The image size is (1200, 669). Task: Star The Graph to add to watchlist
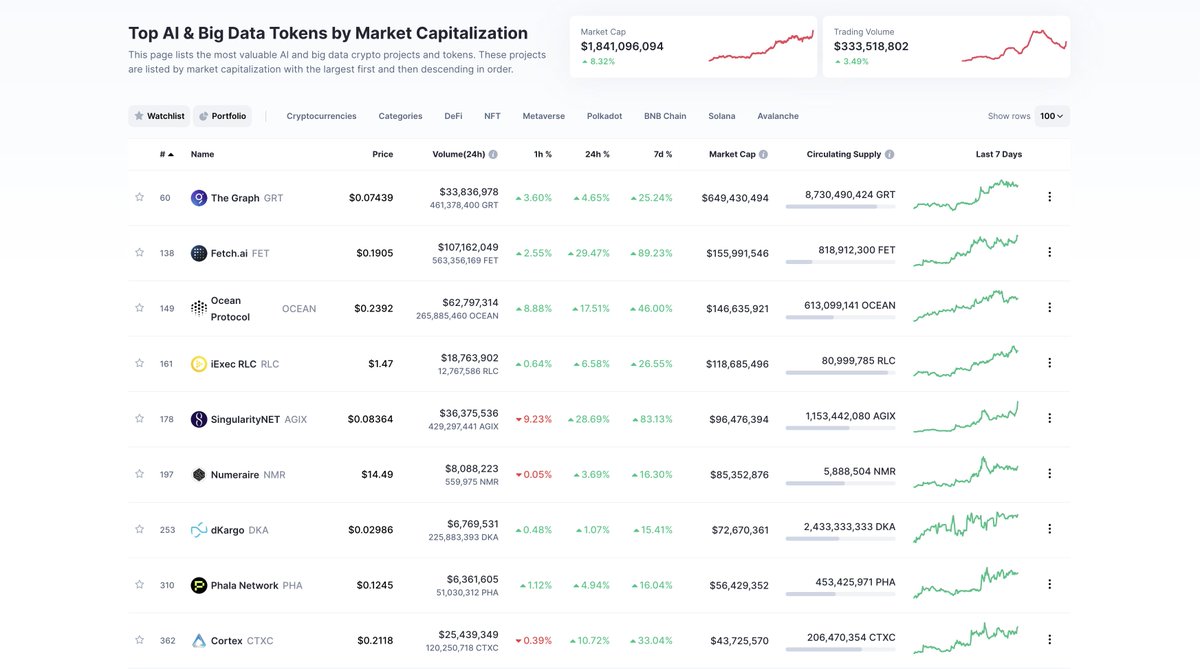click(x=140, y=197)
